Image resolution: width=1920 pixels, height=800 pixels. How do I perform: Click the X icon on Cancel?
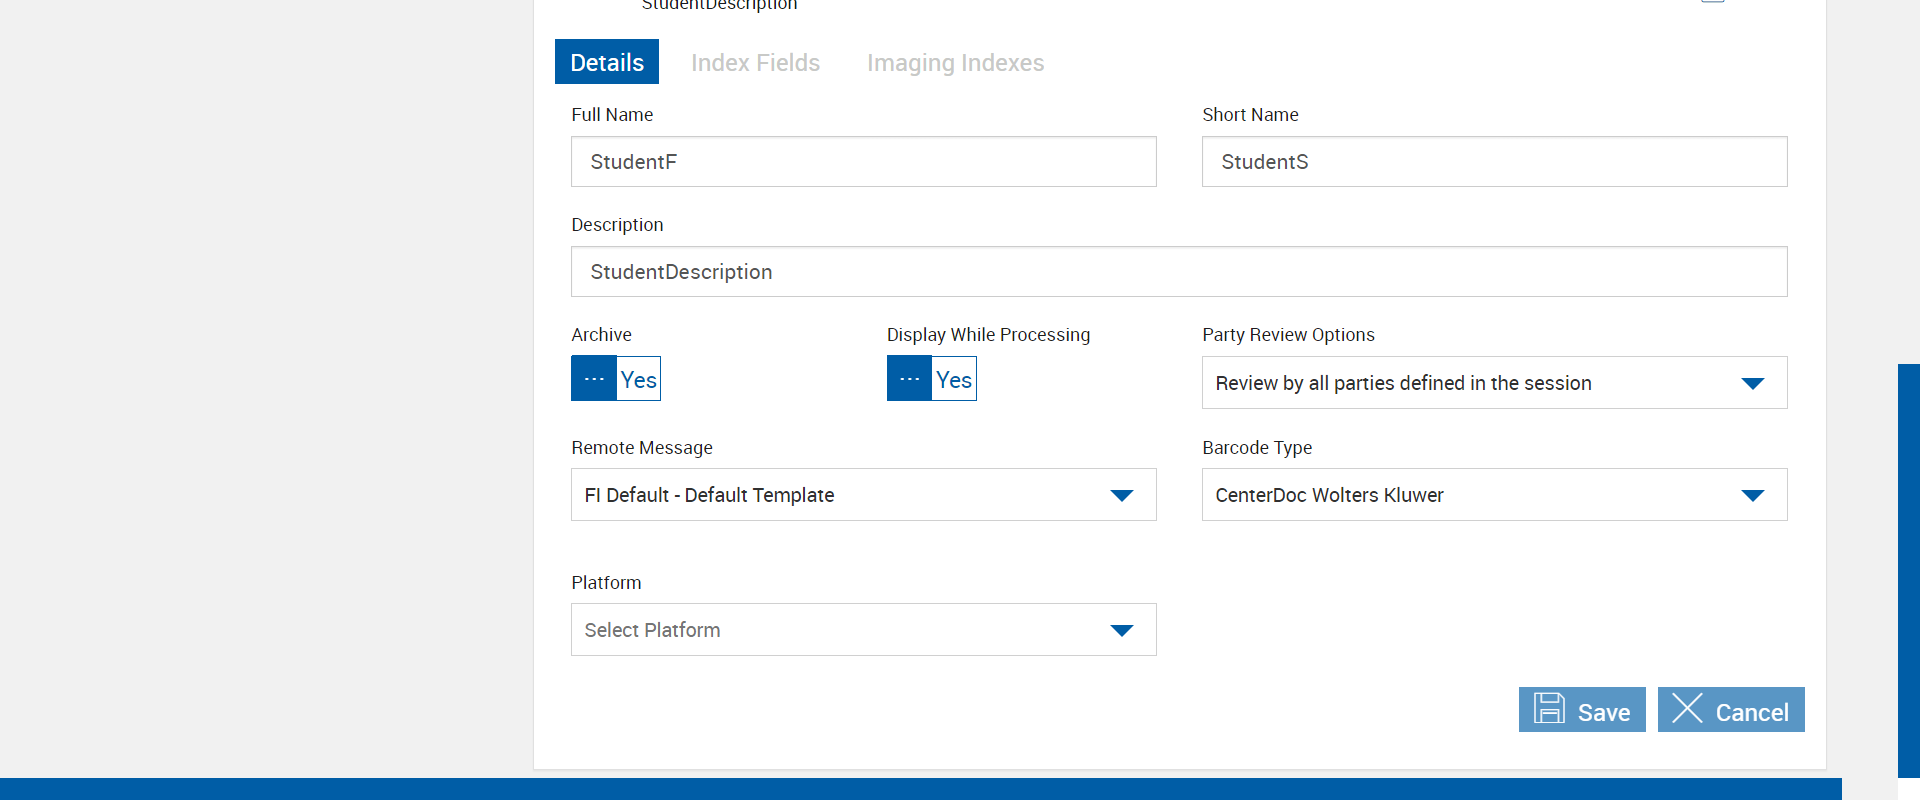pos(1687,709)
